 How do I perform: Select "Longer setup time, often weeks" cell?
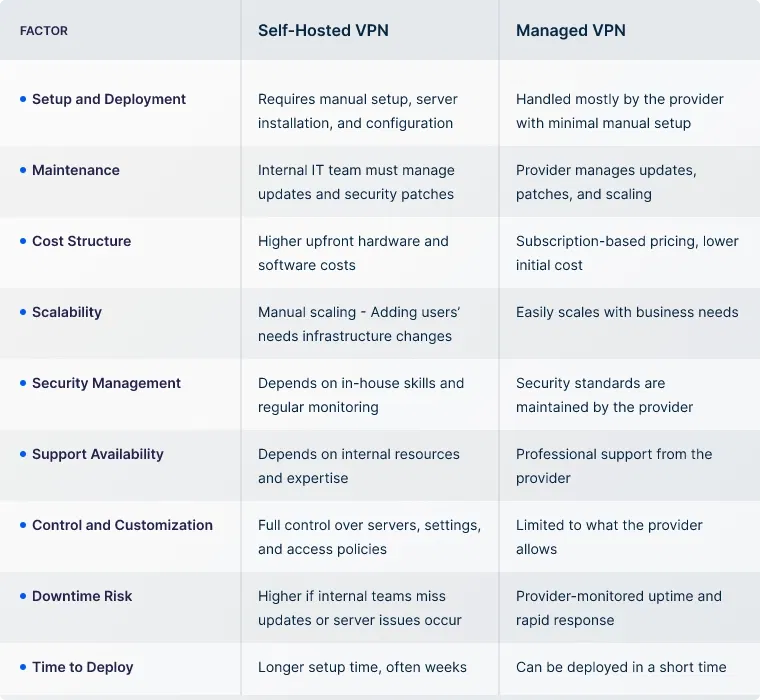362,667
